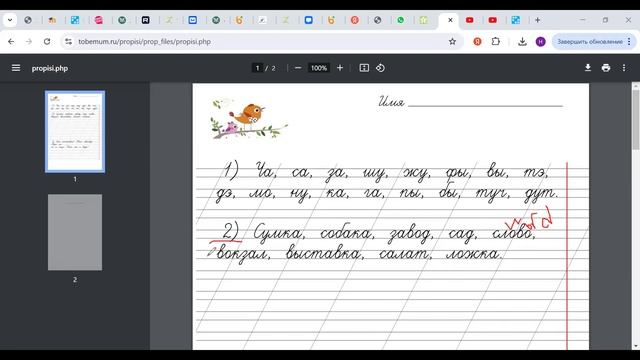
Task: Switch to the pink icon tab
Action: point(98,20)
